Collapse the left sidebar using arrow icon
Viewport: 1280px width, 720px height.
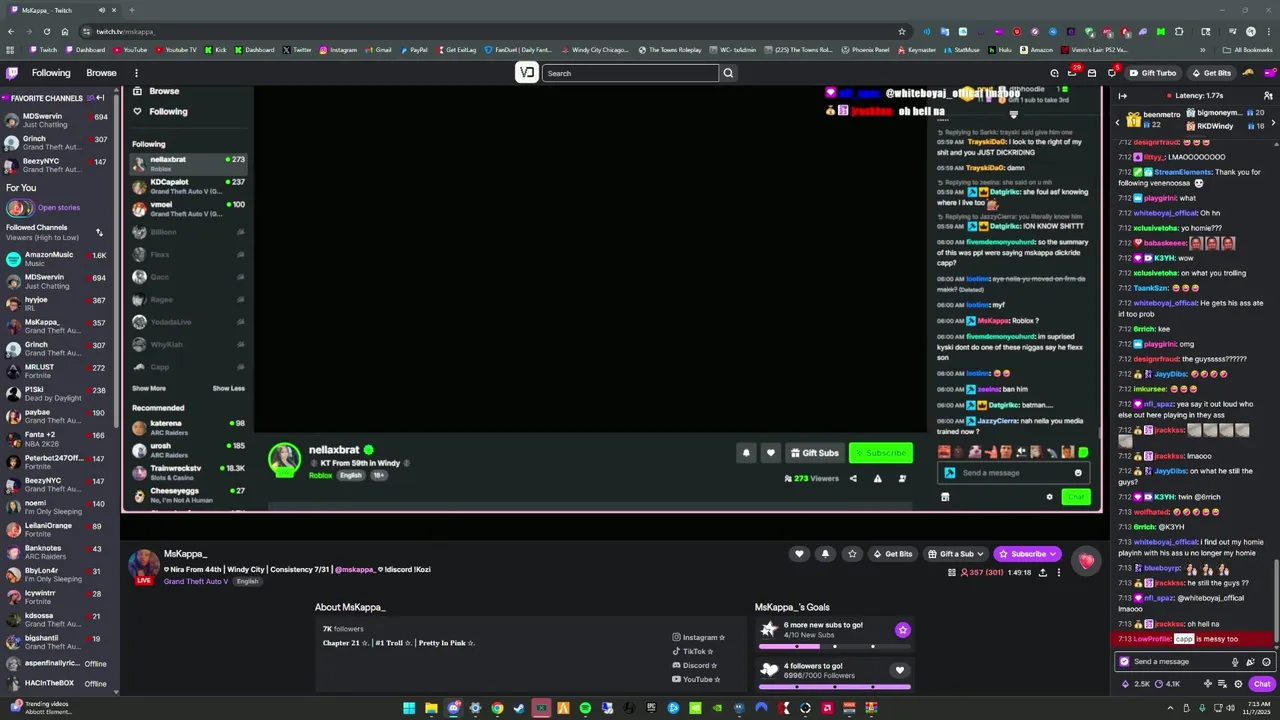[100, 98]
